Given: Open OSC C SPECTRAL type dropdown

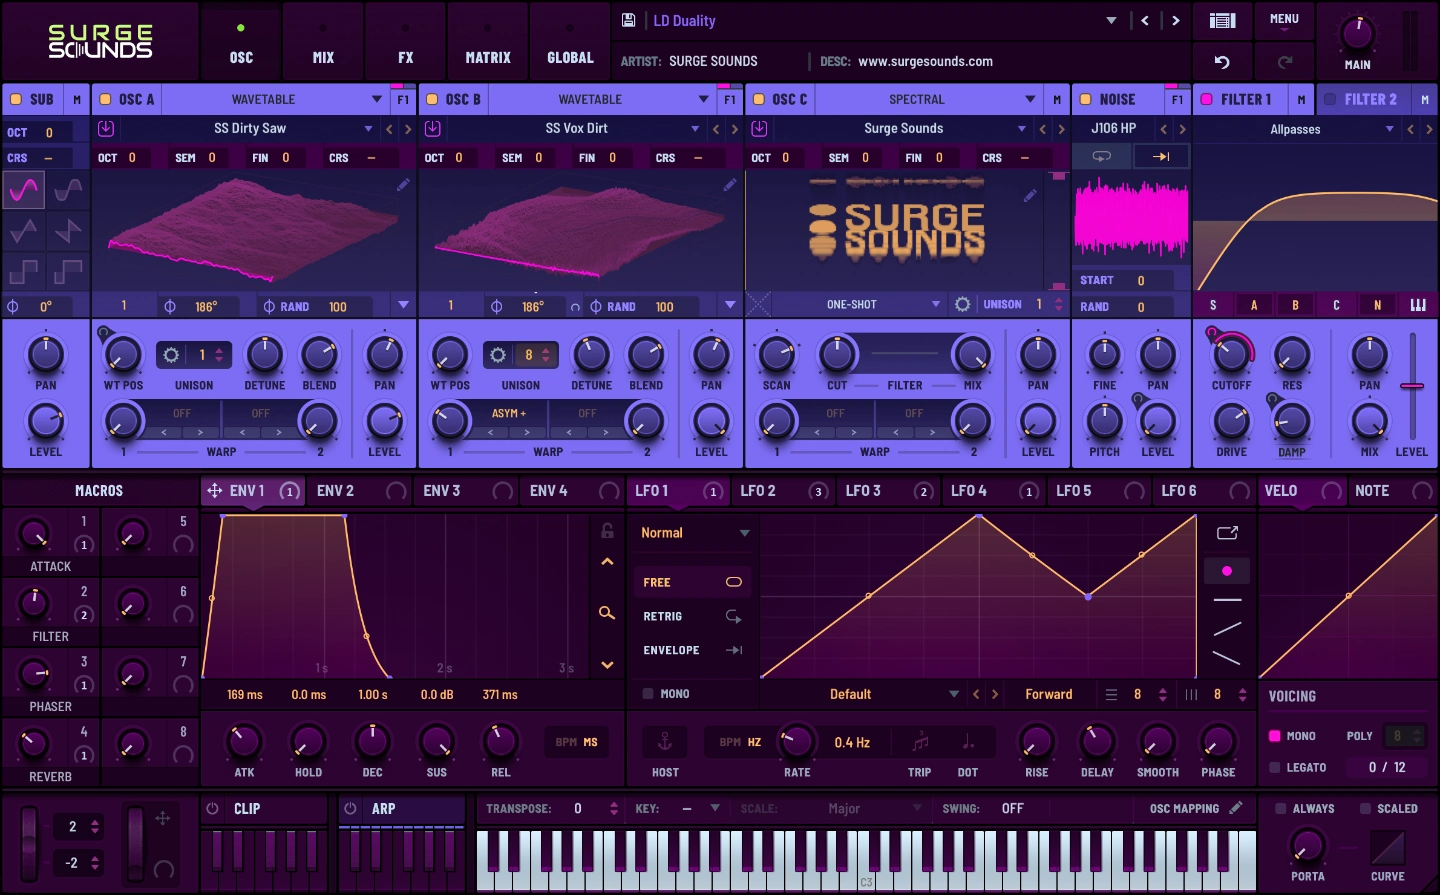Looking at the screenshot, I should (1030, 99).
